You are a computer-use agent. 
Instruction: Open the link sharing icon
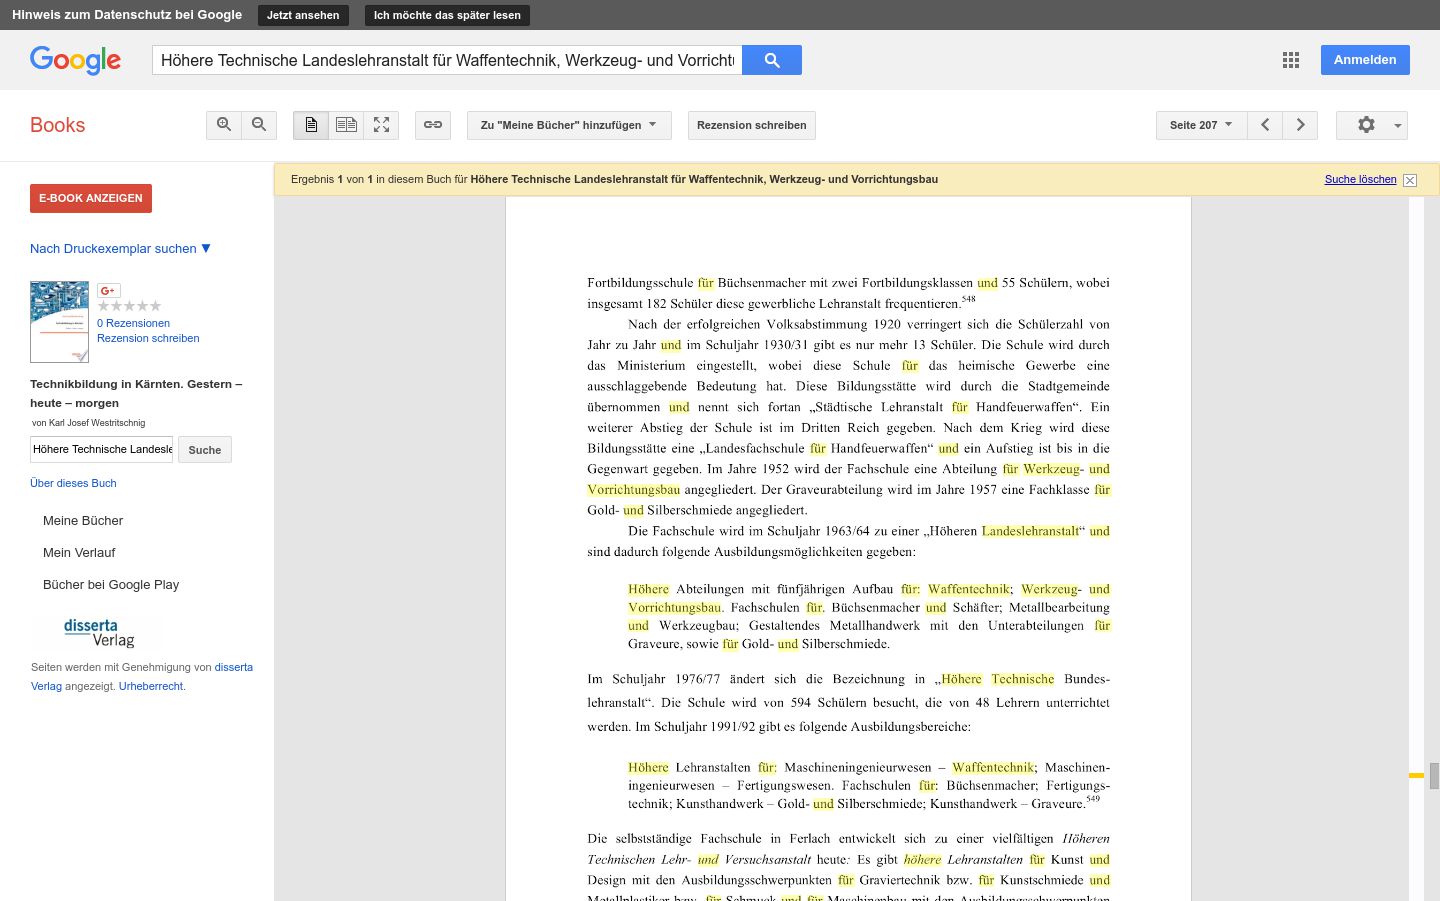pyautogui.click(x=433, y=125)
